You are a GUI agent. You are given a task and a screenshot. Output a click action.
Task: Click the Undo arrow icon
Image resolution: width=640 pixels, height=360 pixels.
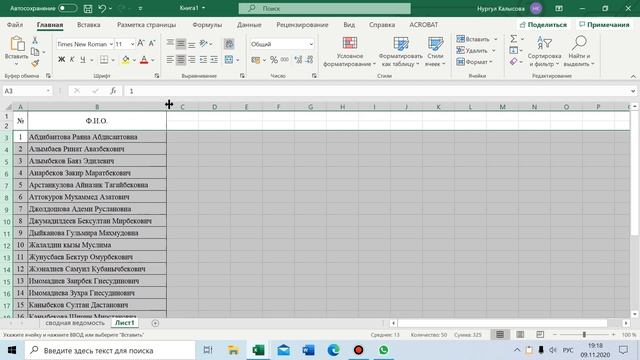pos(102,8)
